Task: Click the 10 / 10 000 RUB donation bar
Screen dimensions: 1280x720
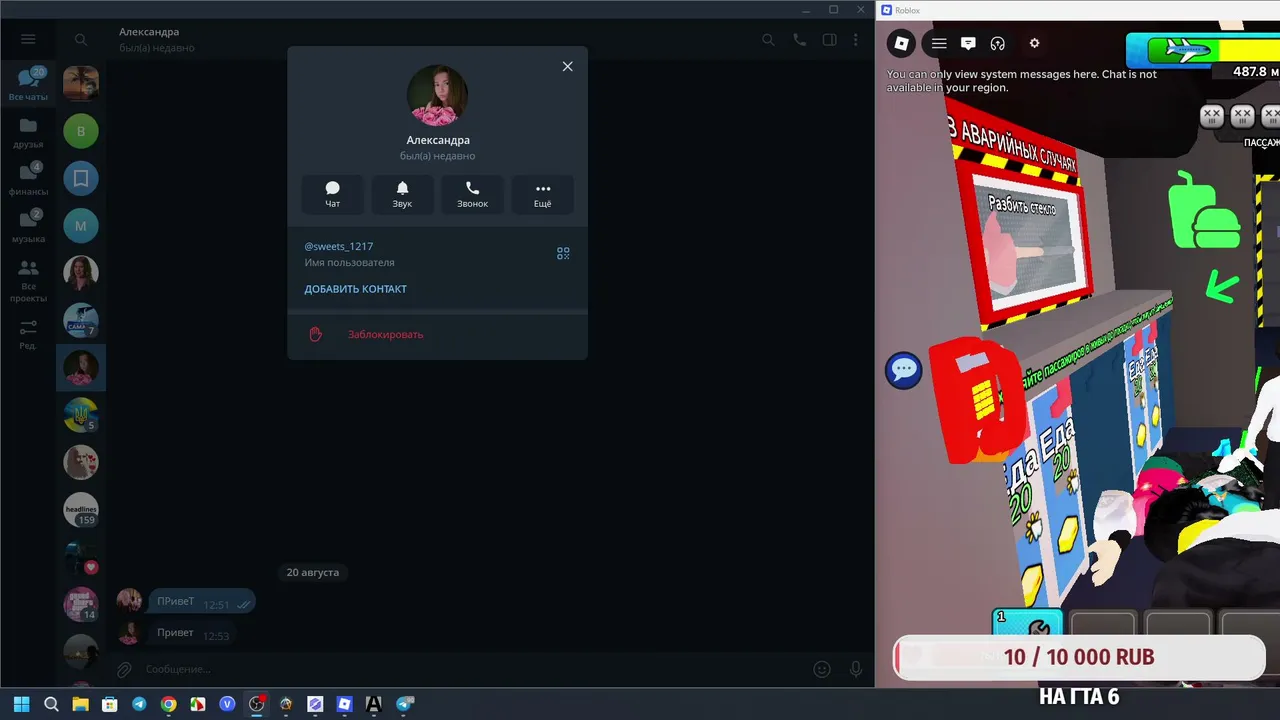Action: click(1079, 658)
